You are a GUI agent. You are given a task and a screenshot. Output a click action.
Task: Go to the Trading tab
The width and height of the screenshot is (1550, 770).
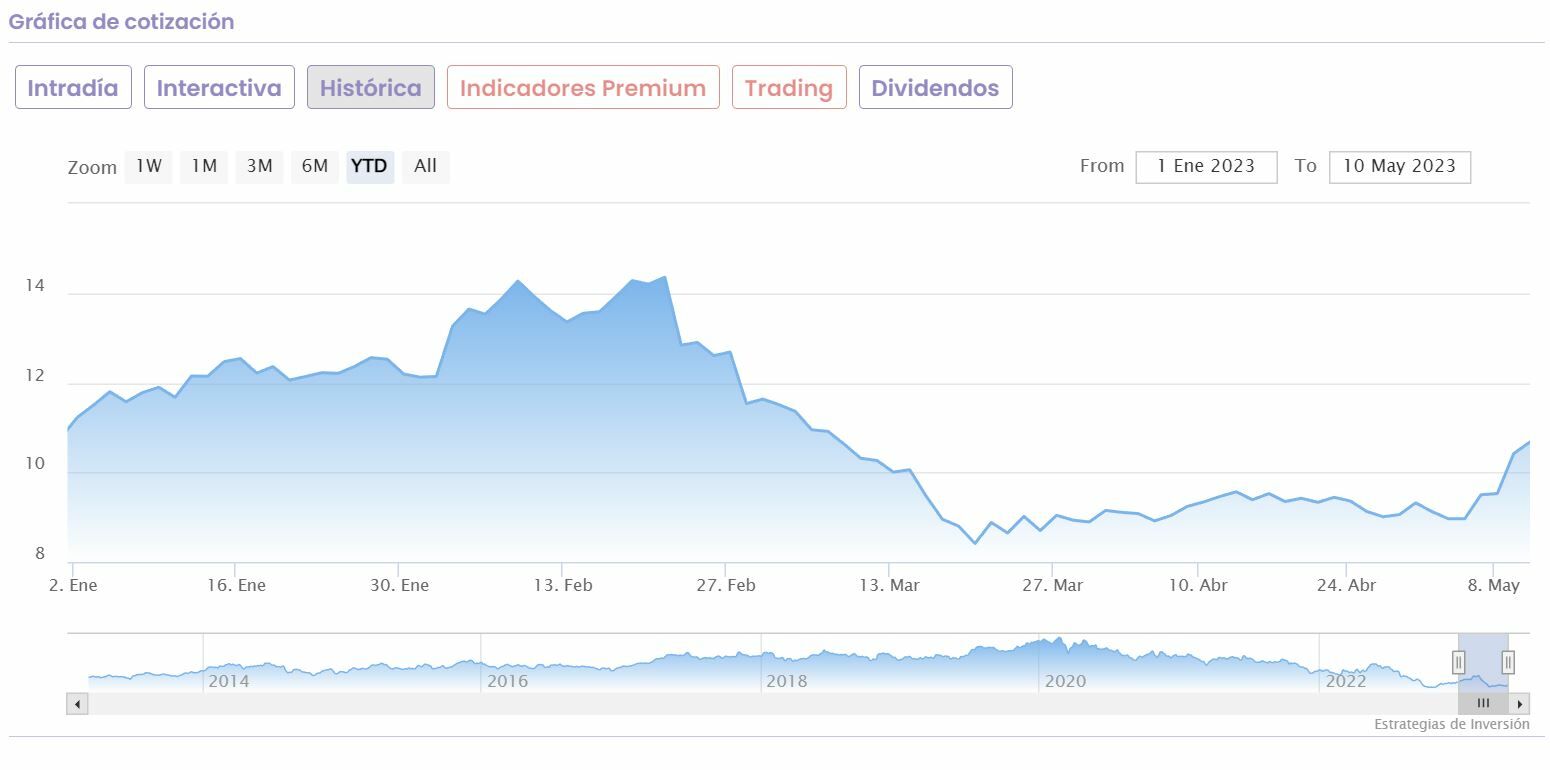789,88
